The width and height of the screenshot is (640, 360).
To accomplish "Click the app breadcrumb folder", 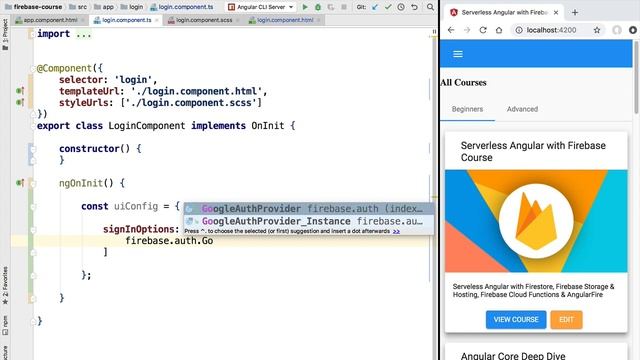I will [104, 7].
